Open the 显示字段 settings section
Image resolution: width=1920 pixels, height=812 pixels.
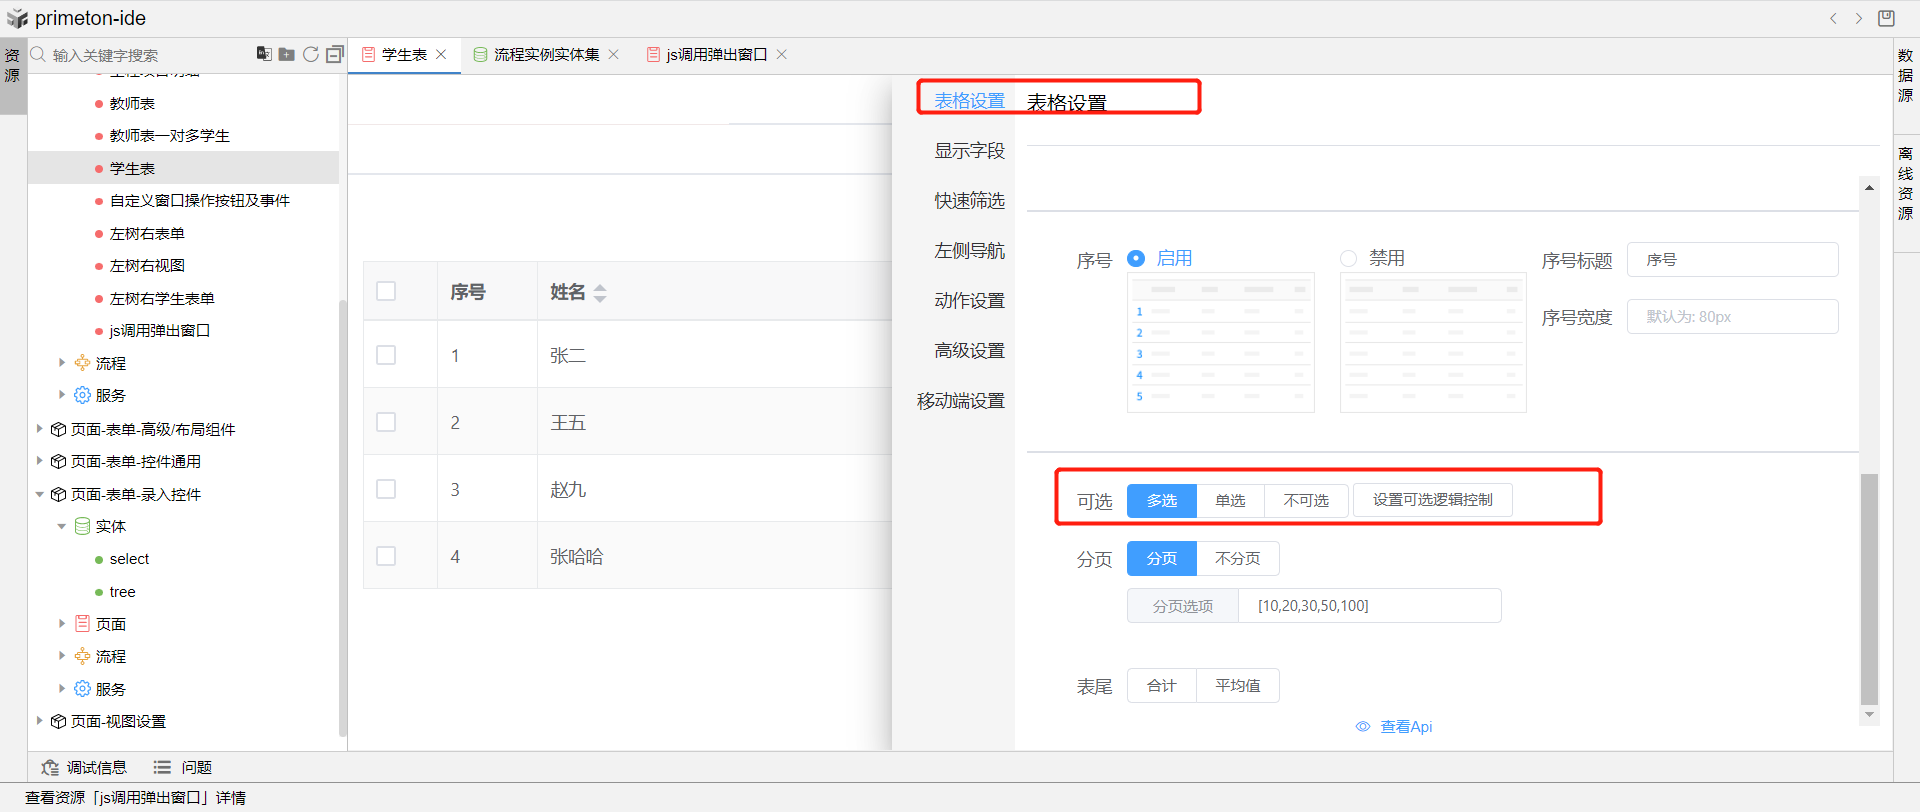click(969, 151)
